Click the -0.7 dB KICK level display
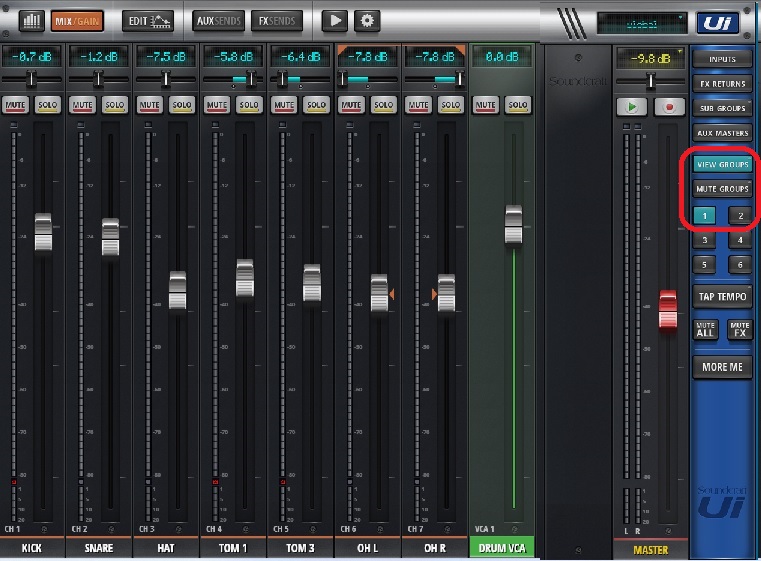 coord(32,57)
